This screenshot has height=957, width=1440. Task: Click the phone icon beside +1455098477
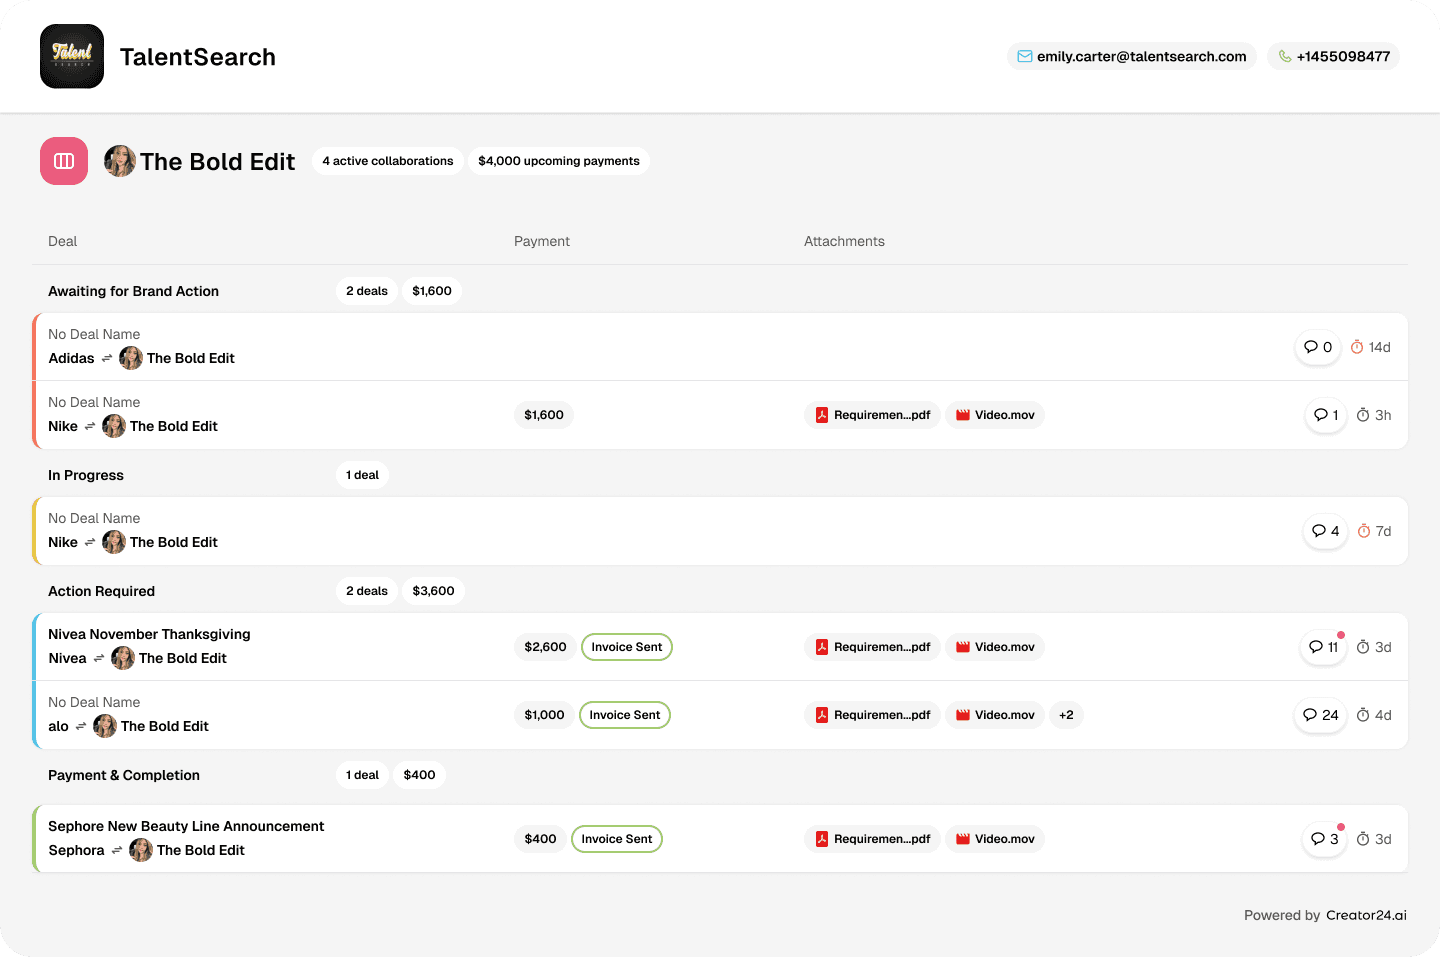point(1285,56)
